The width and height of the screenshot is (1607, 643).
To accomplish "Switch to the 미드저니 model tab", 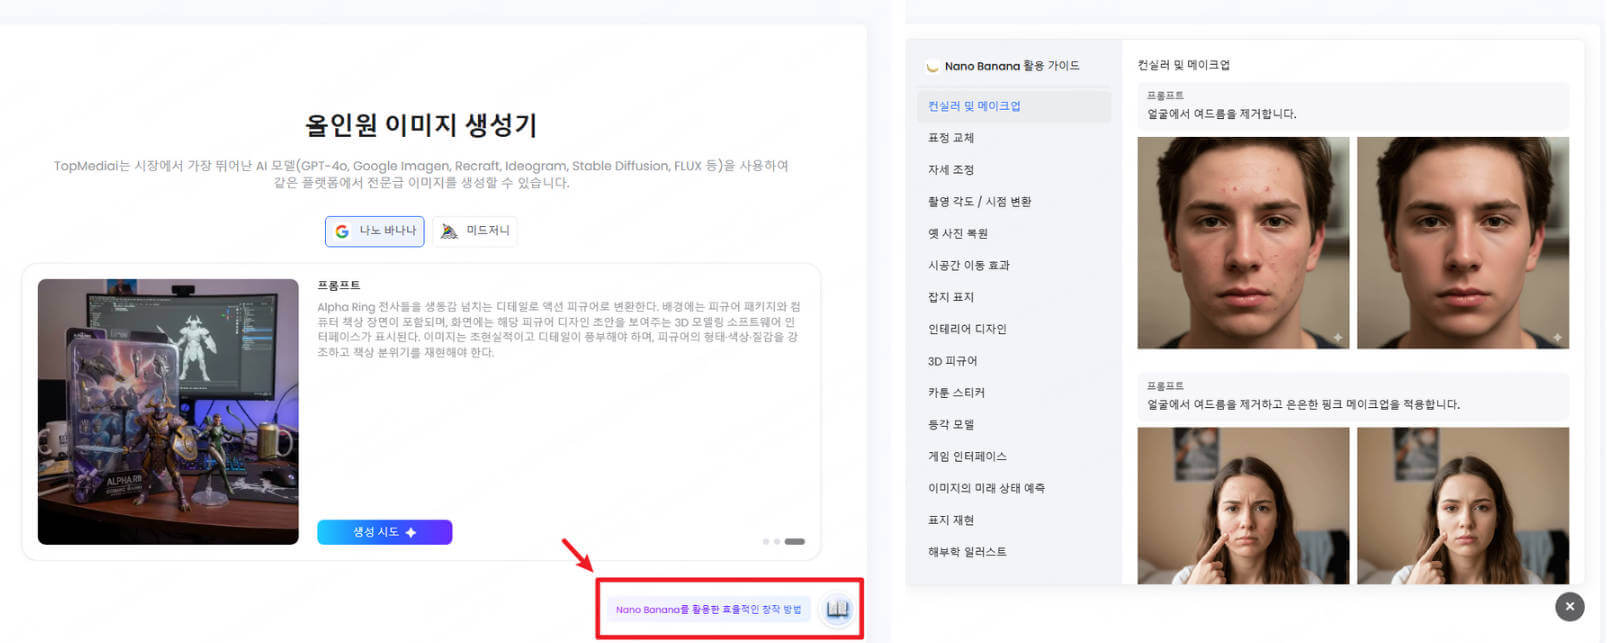I will (475, 231).
